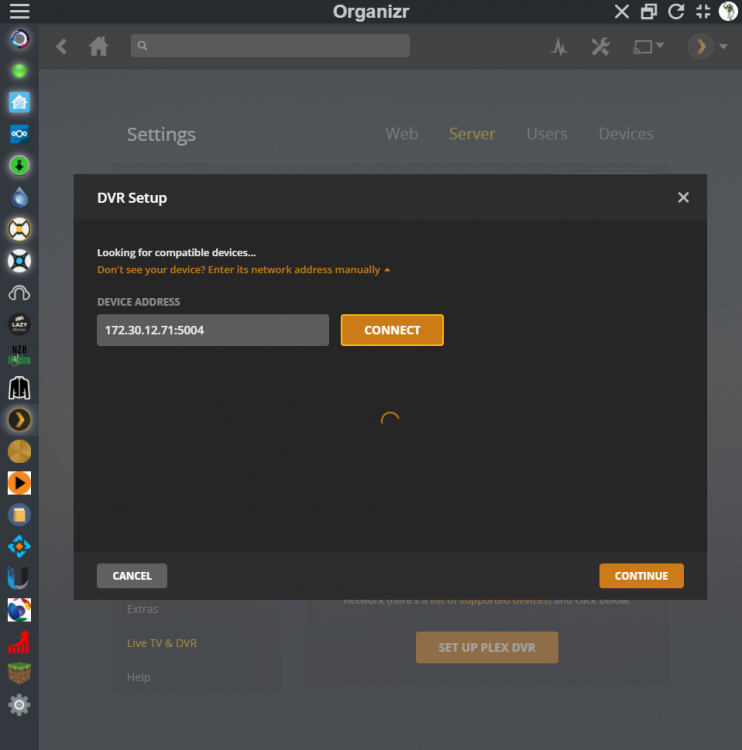The image size is (742, 750).
Task: Click the Organizr logo sidebar icon
Action: pyautogui.click(x=20, y=39)
